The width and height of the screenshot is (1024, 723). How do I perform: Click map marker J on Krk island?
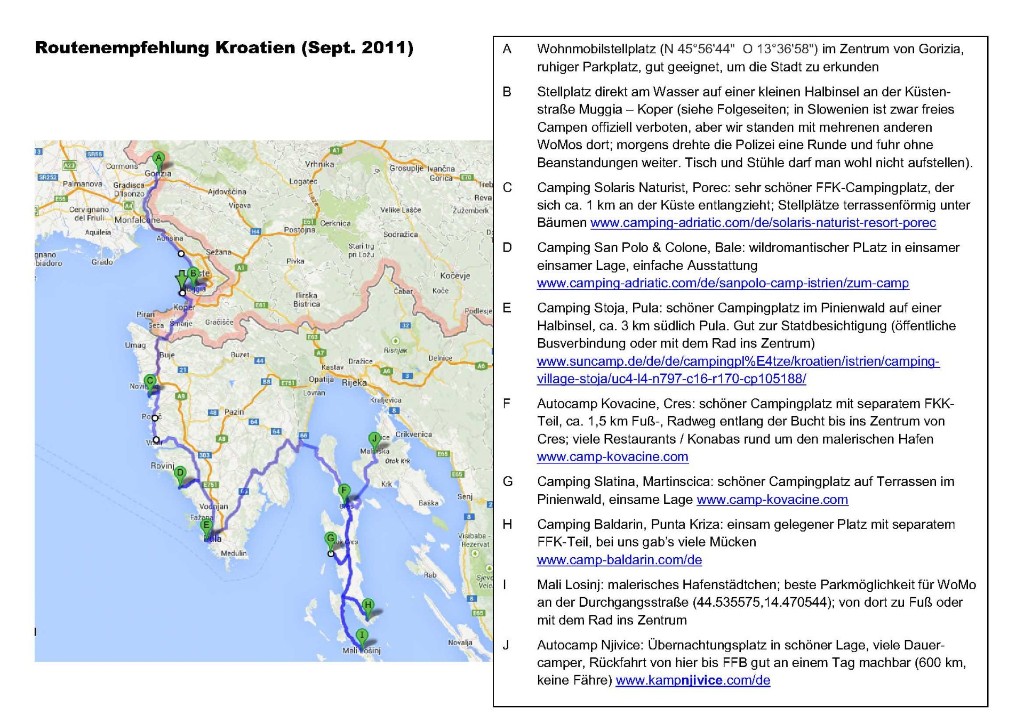pos(374,440)
